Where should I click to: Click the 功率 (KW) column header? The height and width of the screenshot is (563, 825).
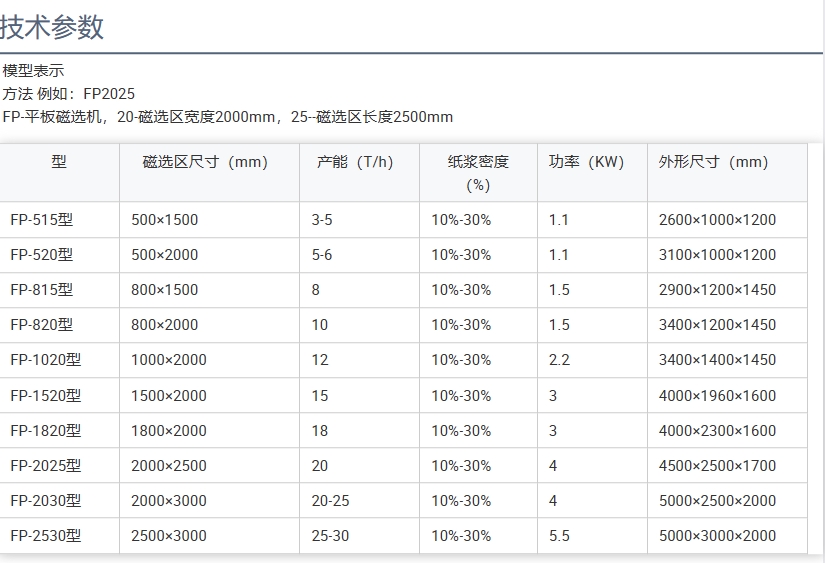(586, 162)
